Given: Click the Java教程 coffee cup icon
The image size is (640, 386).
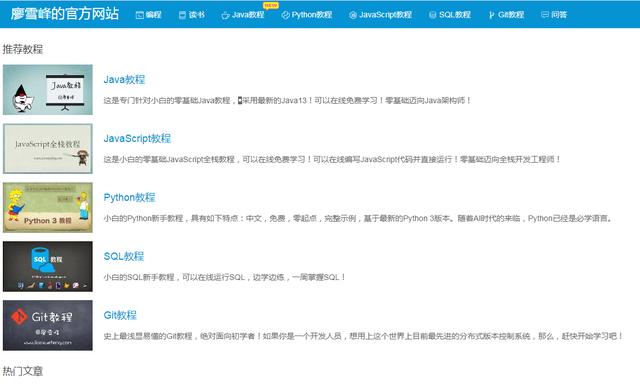Looking at the screenshot, I should pos(225,15).
